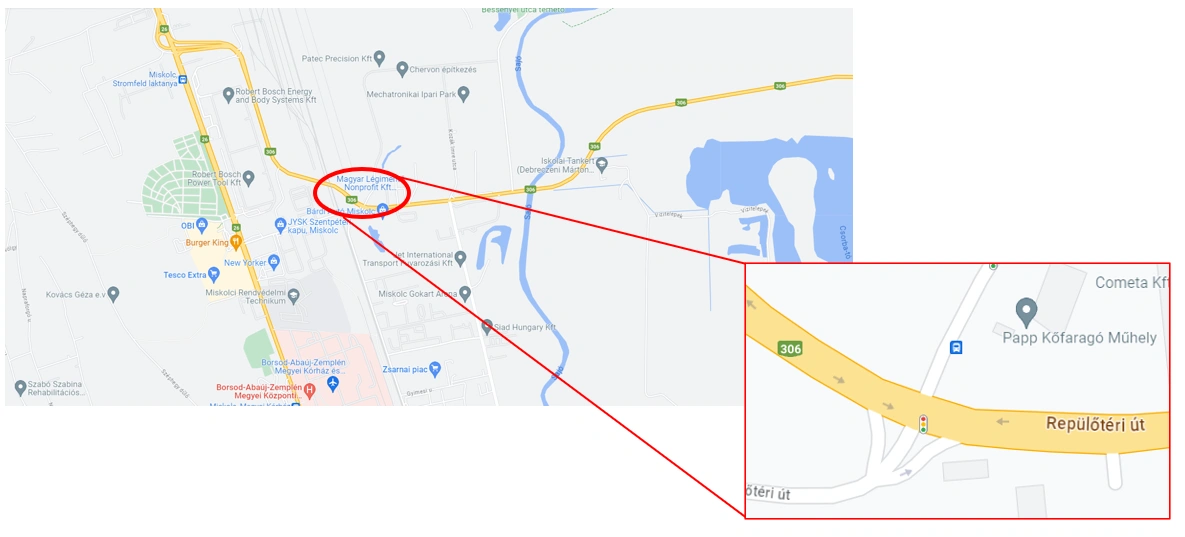The image size is (1185, 537).
Task: Click the Papp Kőfaragó Műhely pin
Action: tap(1025, 311)
